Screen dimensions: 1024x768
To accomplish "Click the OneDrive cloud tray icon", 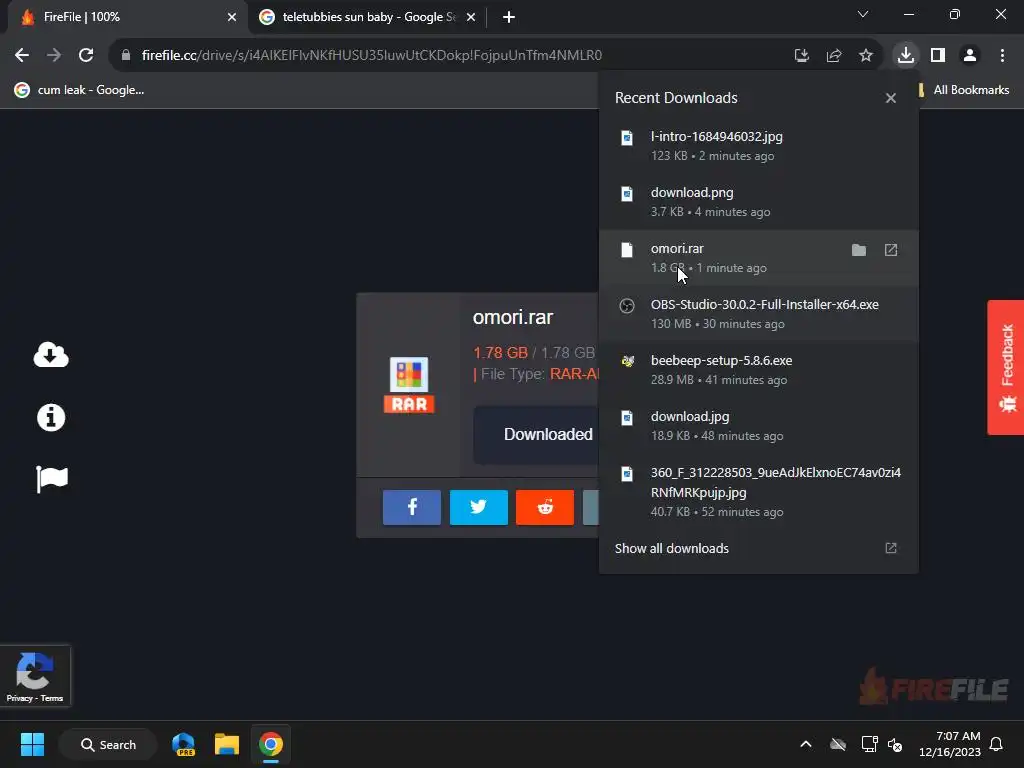I will (838, 744).
